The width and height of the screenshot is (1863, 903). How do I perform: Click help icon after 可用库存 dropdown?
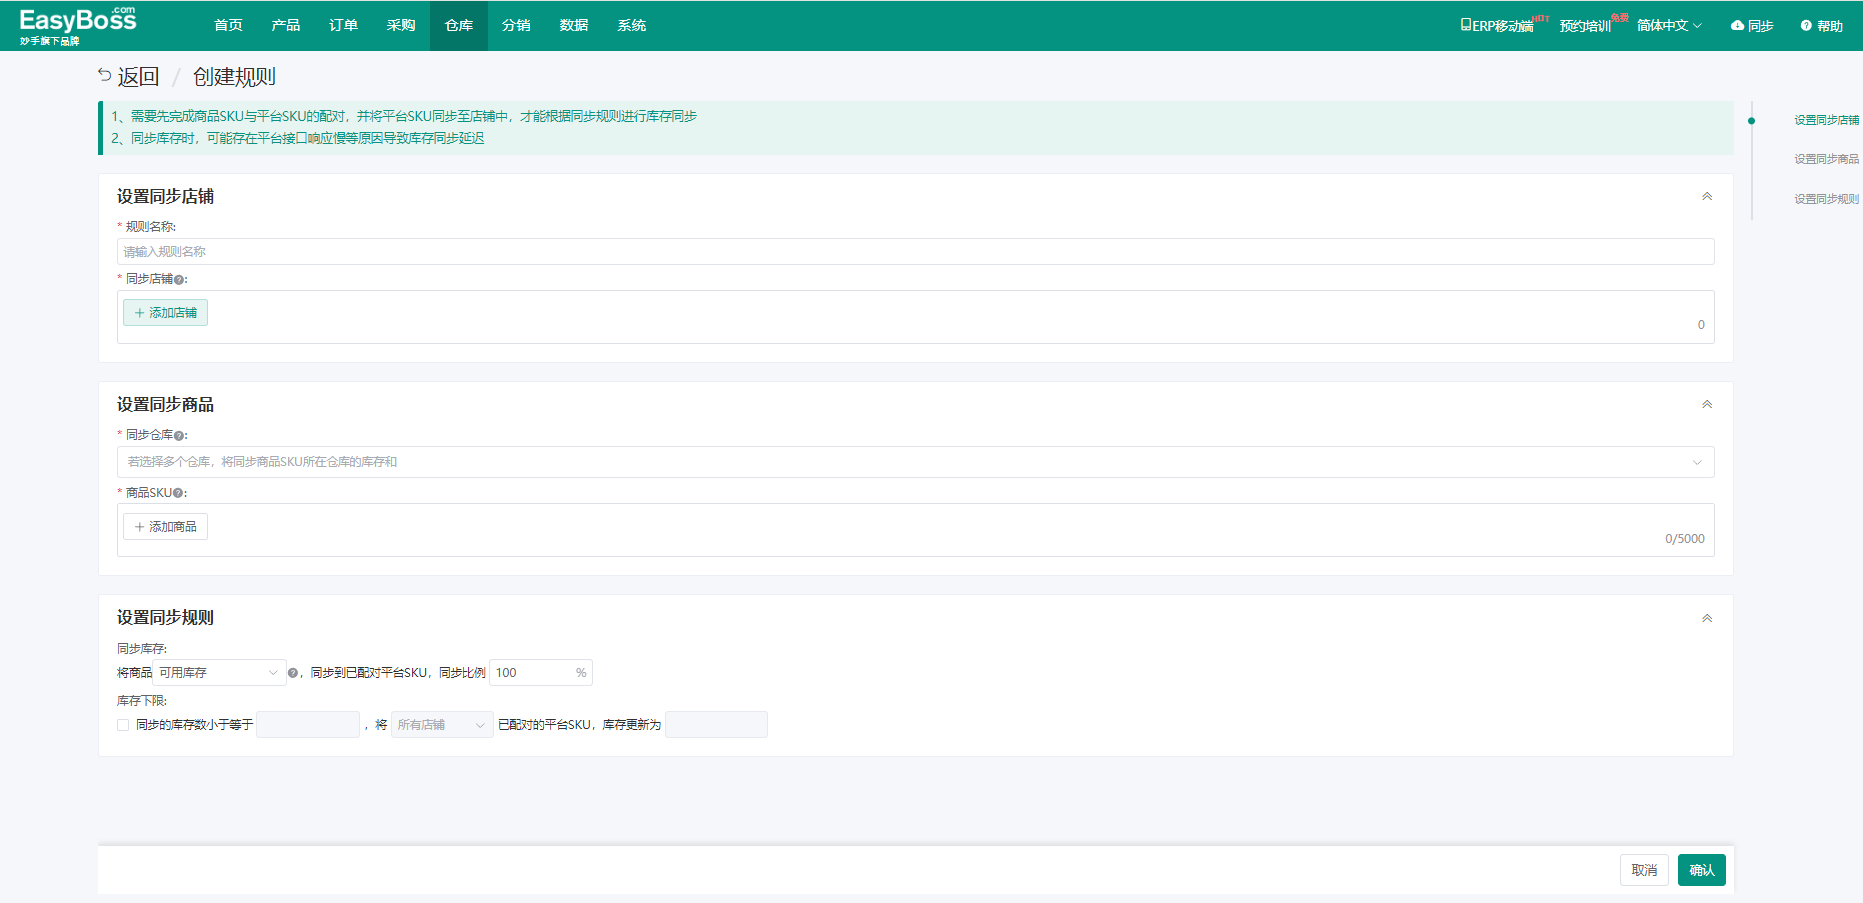click(293, 673)
